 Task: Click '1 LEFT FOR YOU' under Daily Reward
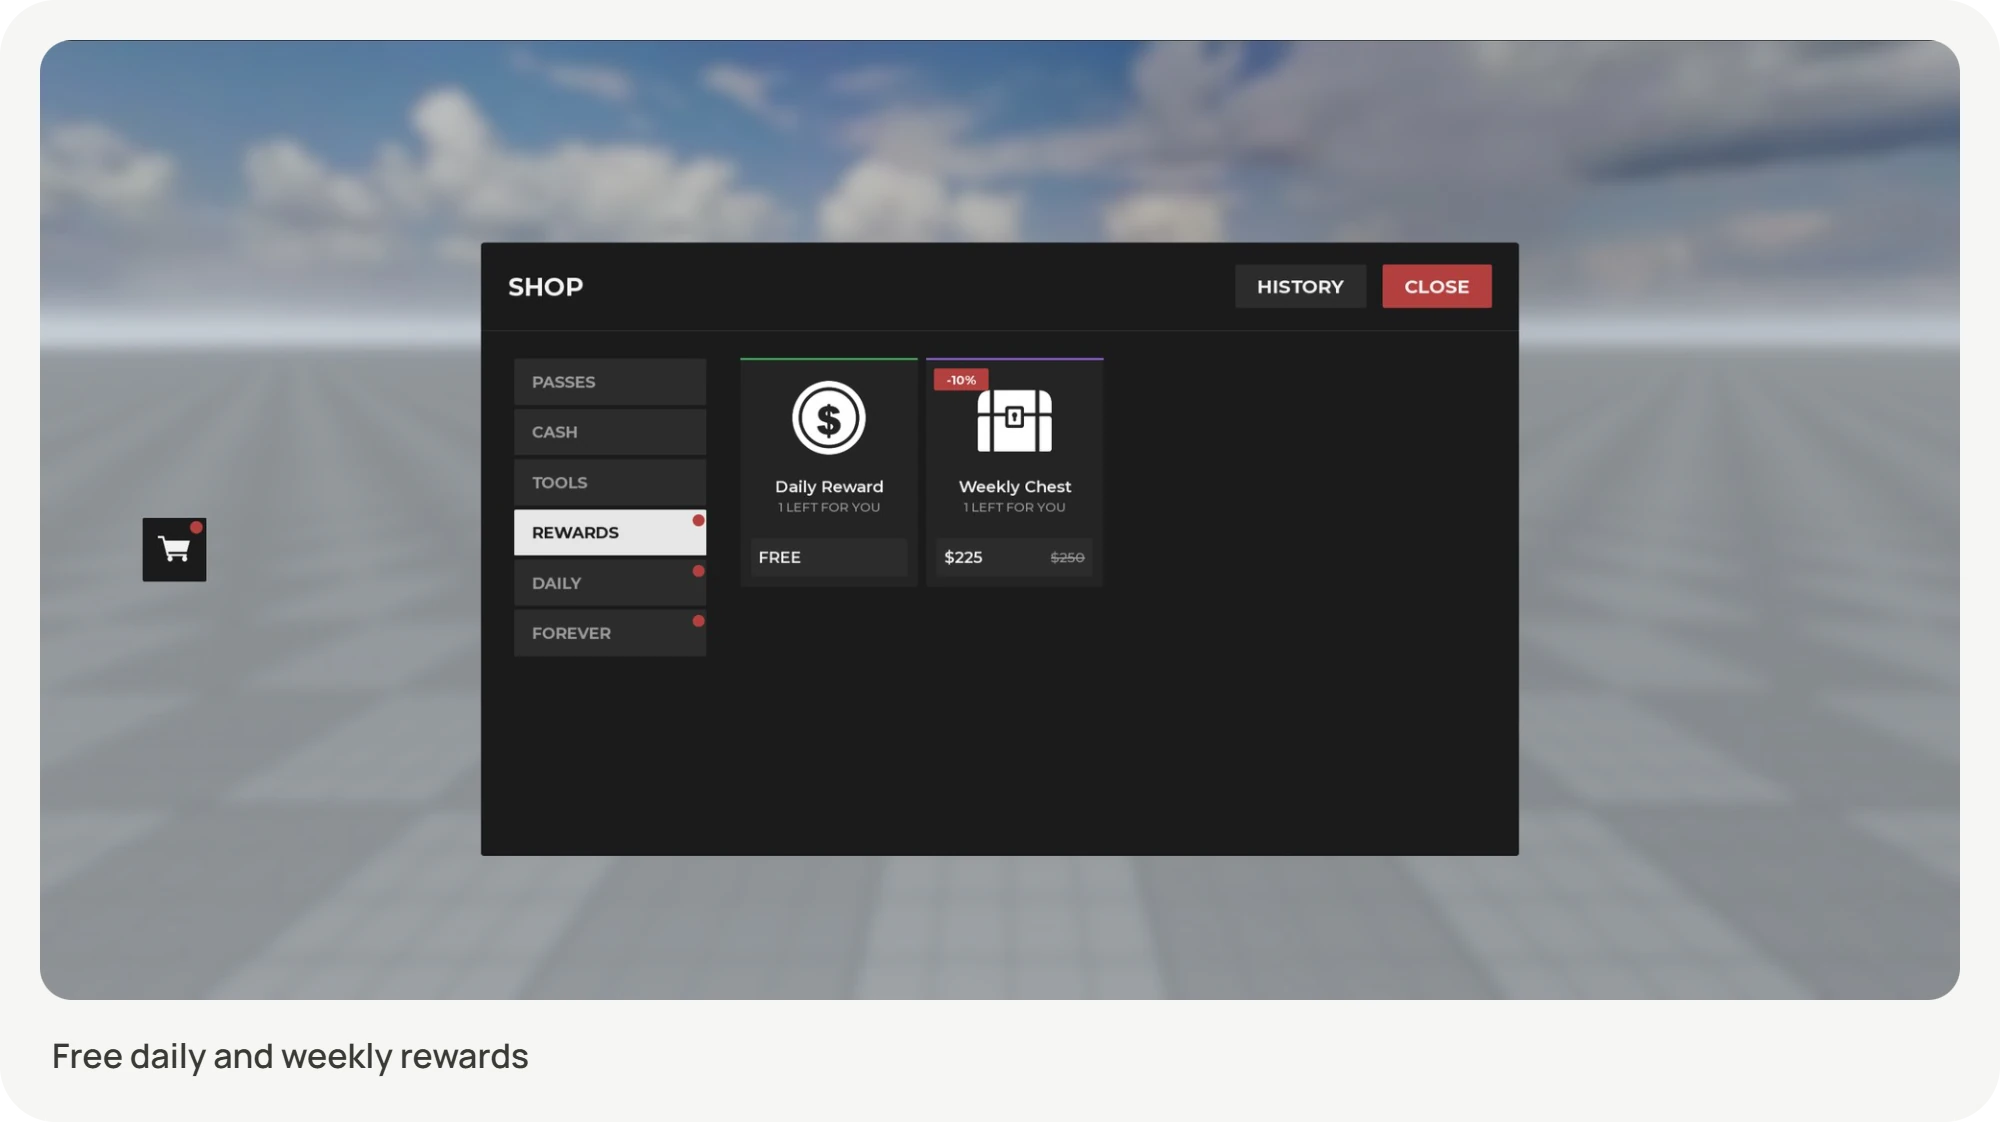pyautogui.click(x=829, y=508)
